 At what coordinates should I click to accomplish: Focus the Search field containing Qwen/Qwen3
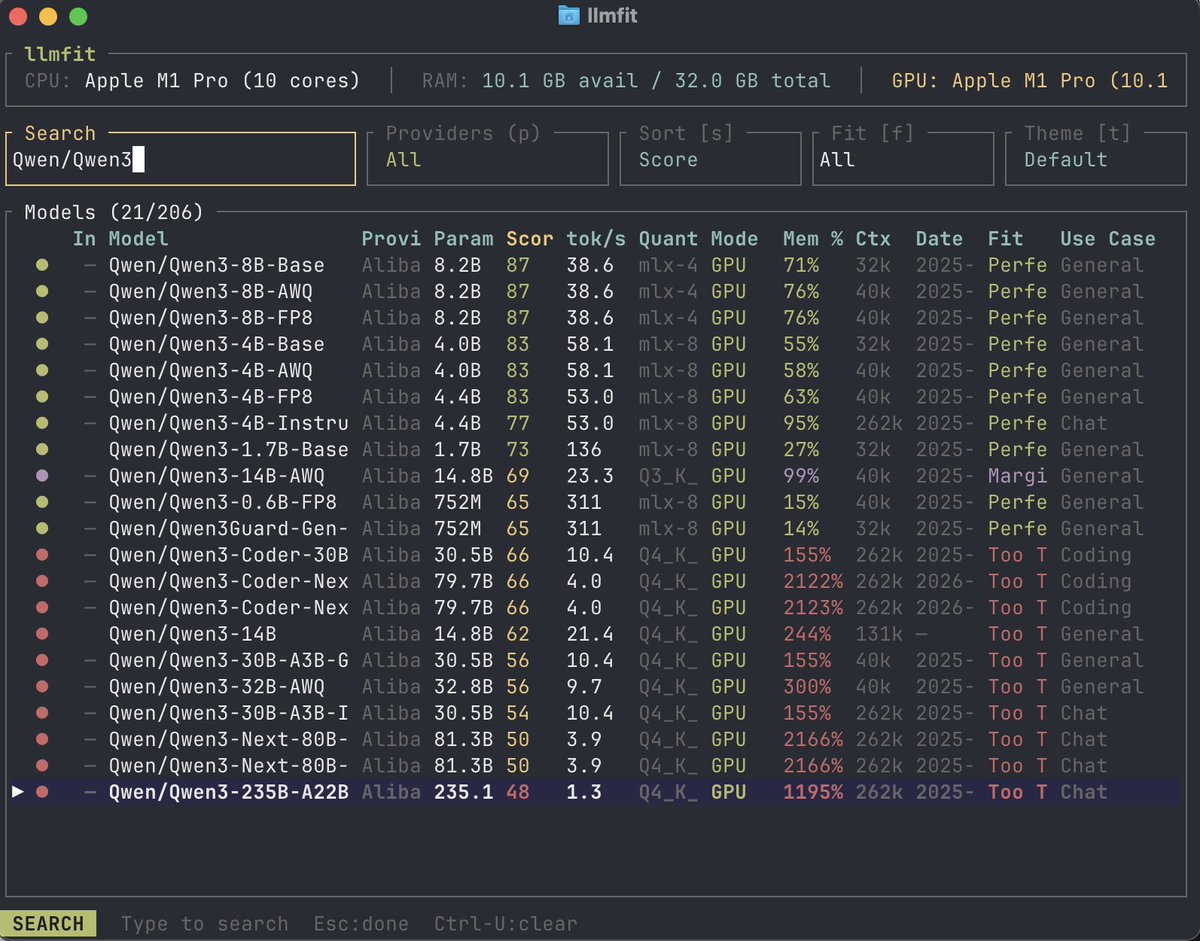[x=181, y=159]
